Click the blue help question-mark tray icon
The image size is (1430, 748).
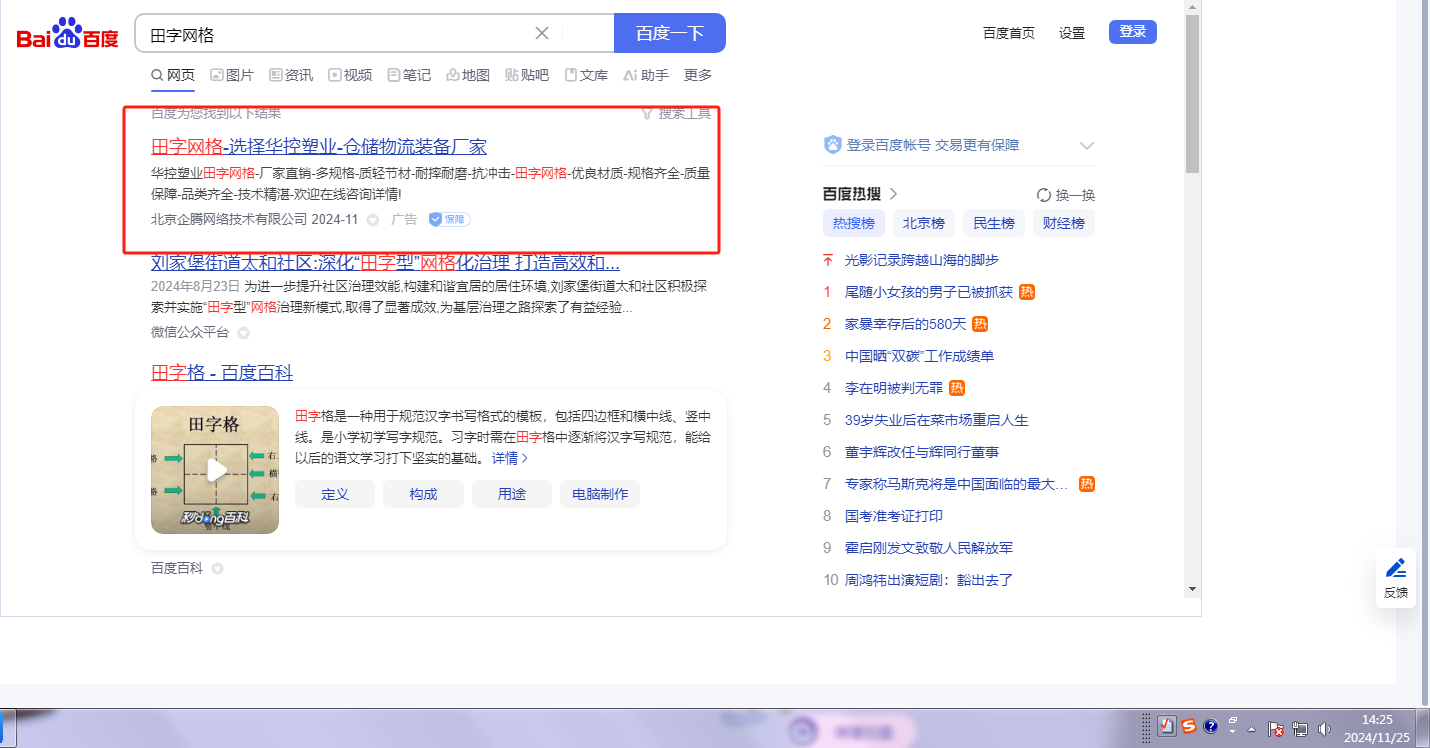pyautogui.click(x=1210, y=727)
